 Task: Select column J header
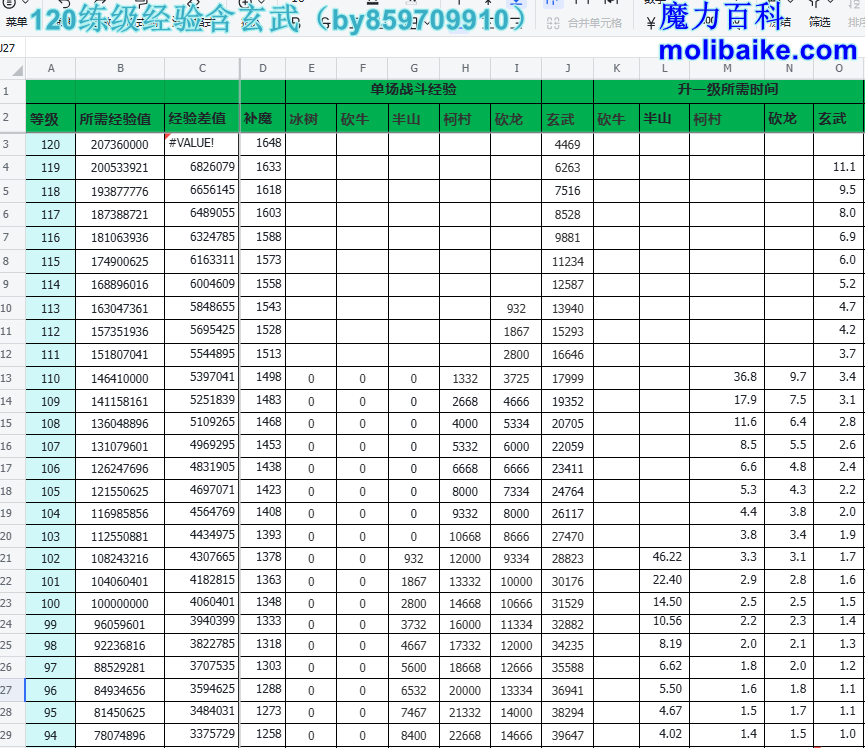click(x=568, y=68)
